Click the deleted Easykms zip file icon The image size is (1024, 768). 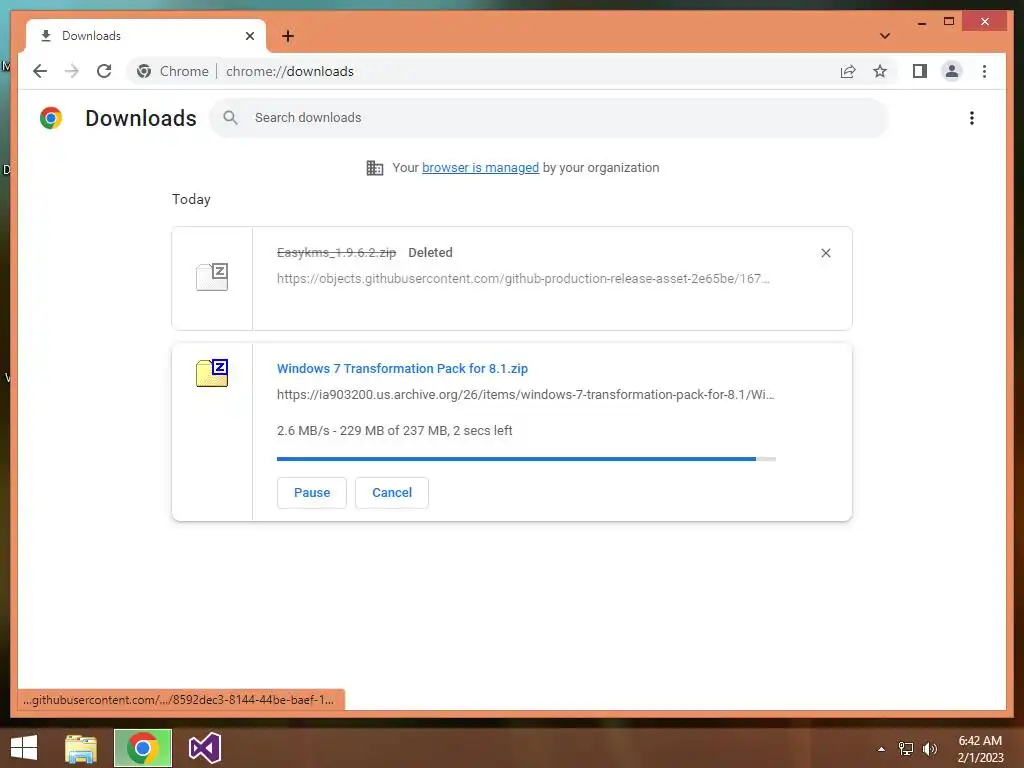coord(212,277)
